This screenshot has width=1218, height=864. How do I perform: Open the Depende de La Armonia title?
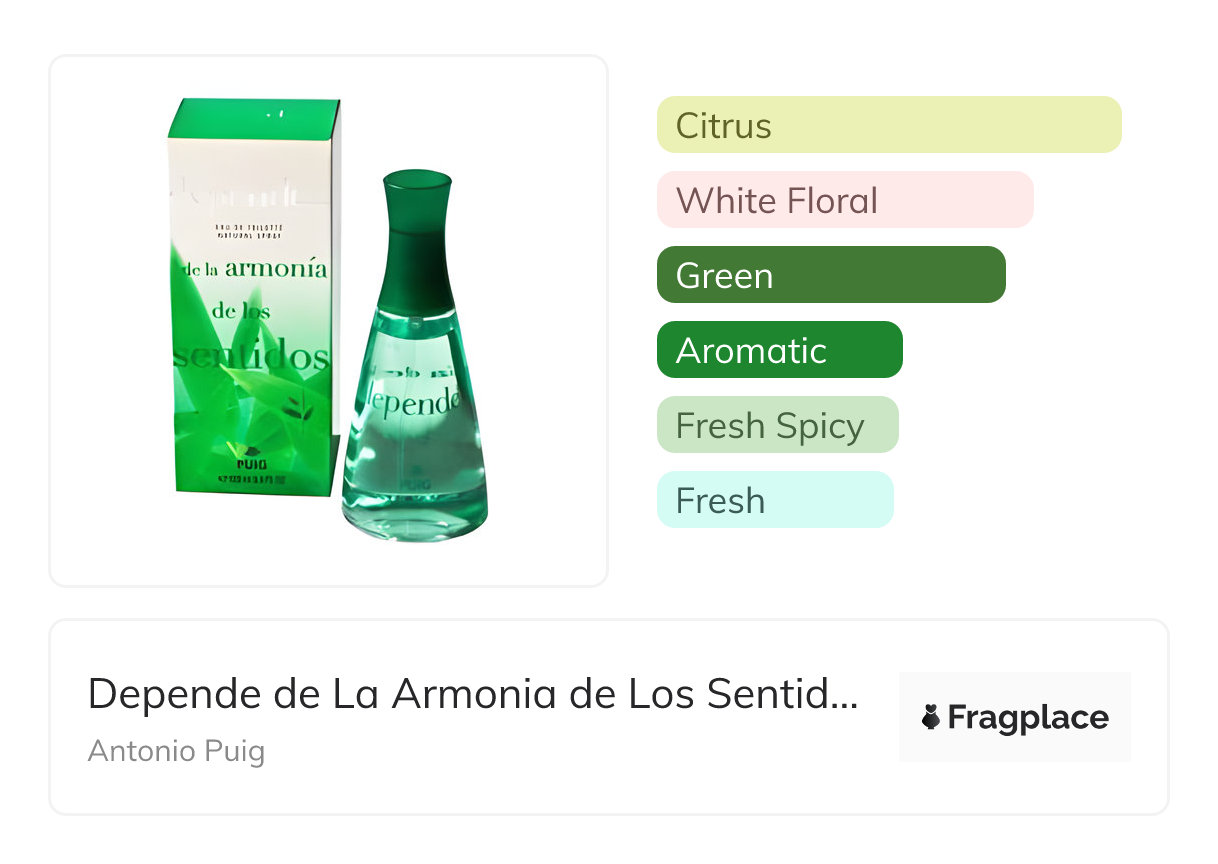[x=472, y=693]
